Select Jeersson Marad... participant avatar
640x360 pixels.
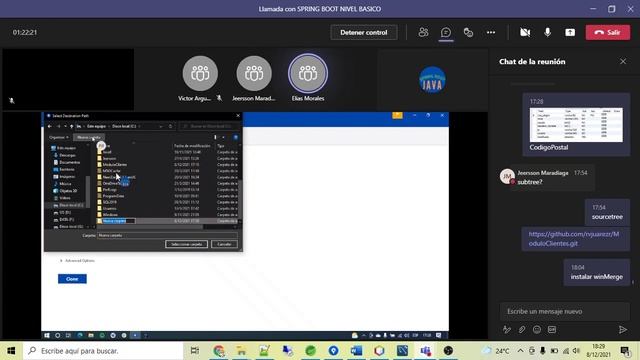point(254,73)
